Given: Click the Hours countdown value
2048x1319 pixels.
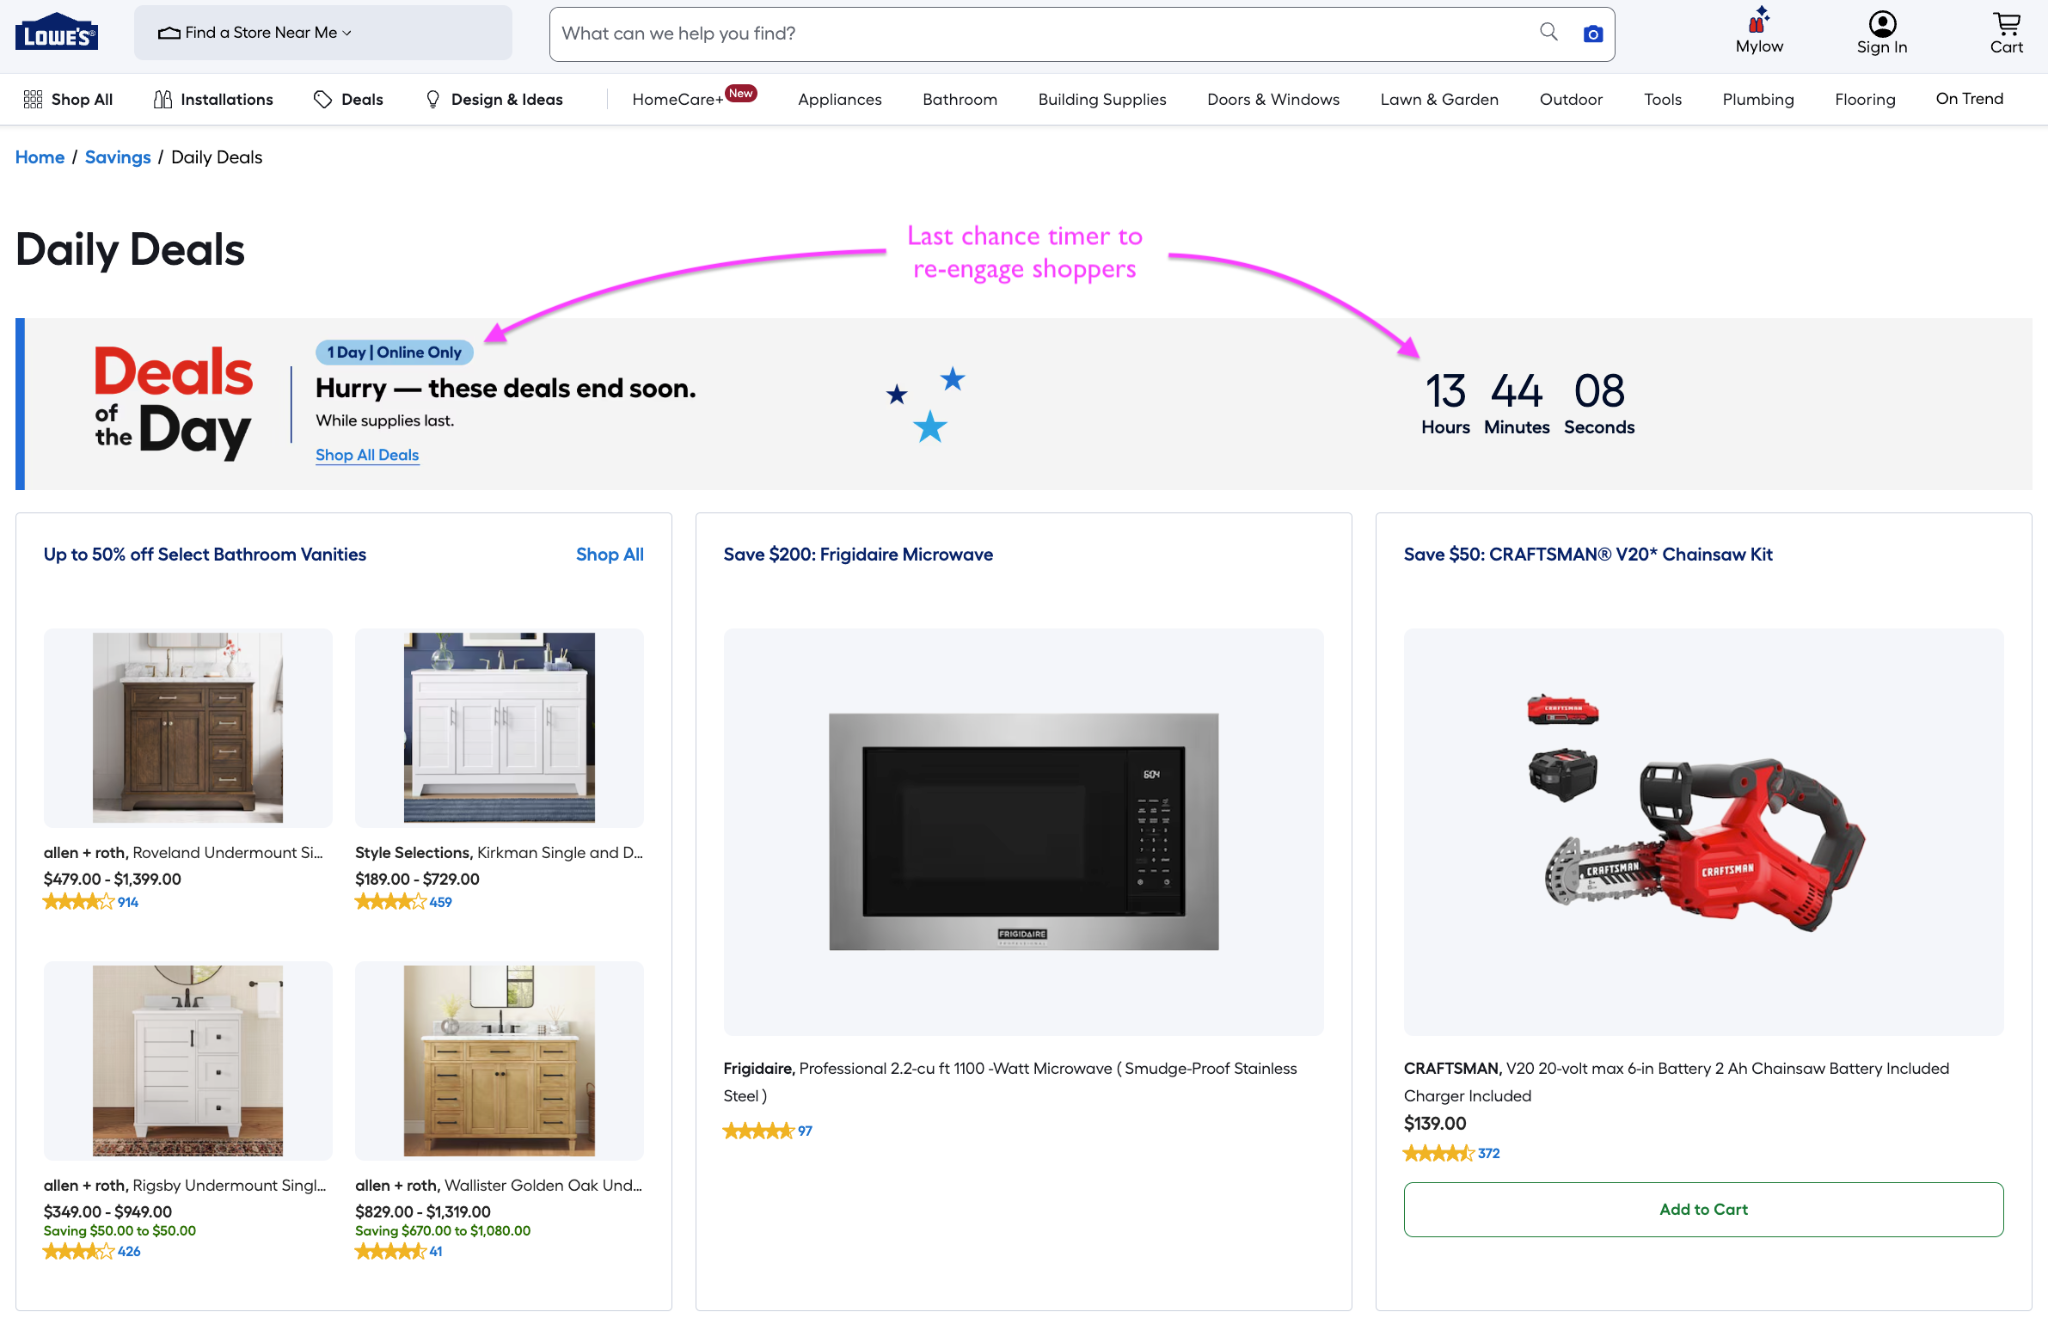Looking at the screenshot, I should 1445,391.
